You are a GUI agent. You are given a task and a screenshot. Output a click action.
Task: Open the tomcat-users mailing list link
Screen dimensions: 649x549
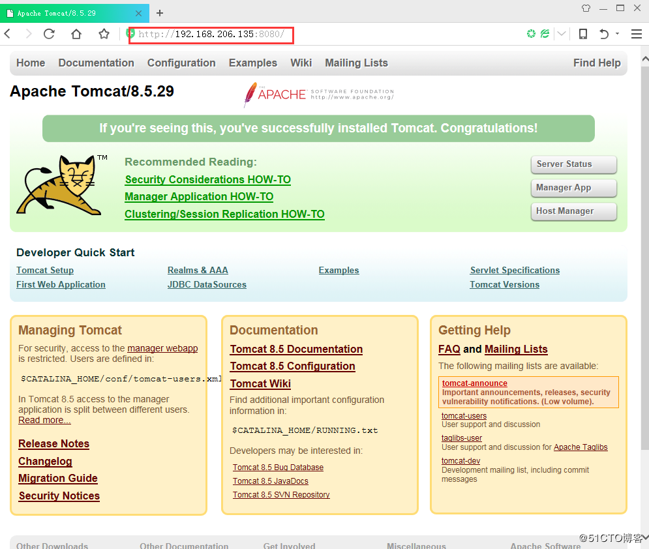click(x=464, y=416)
